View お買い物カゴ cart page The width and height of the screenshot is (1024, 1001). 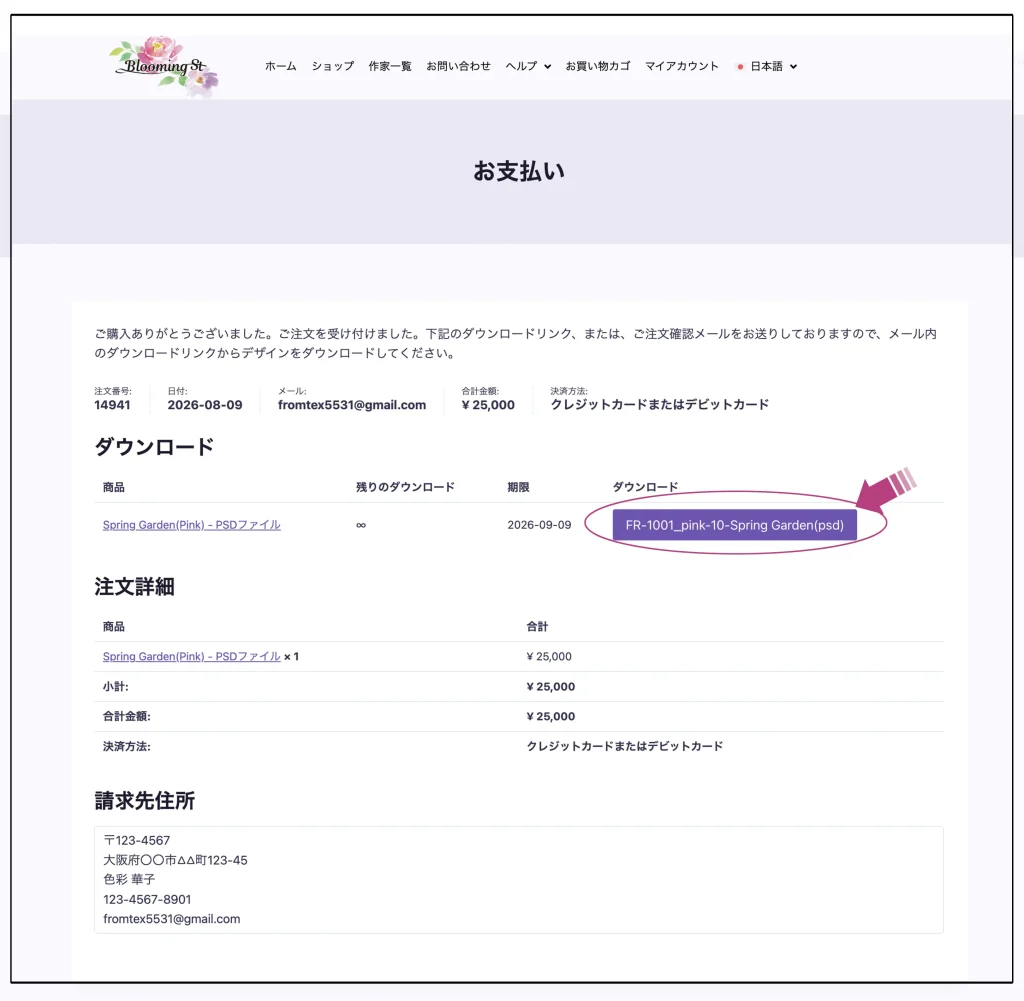(x=598, y=66)
